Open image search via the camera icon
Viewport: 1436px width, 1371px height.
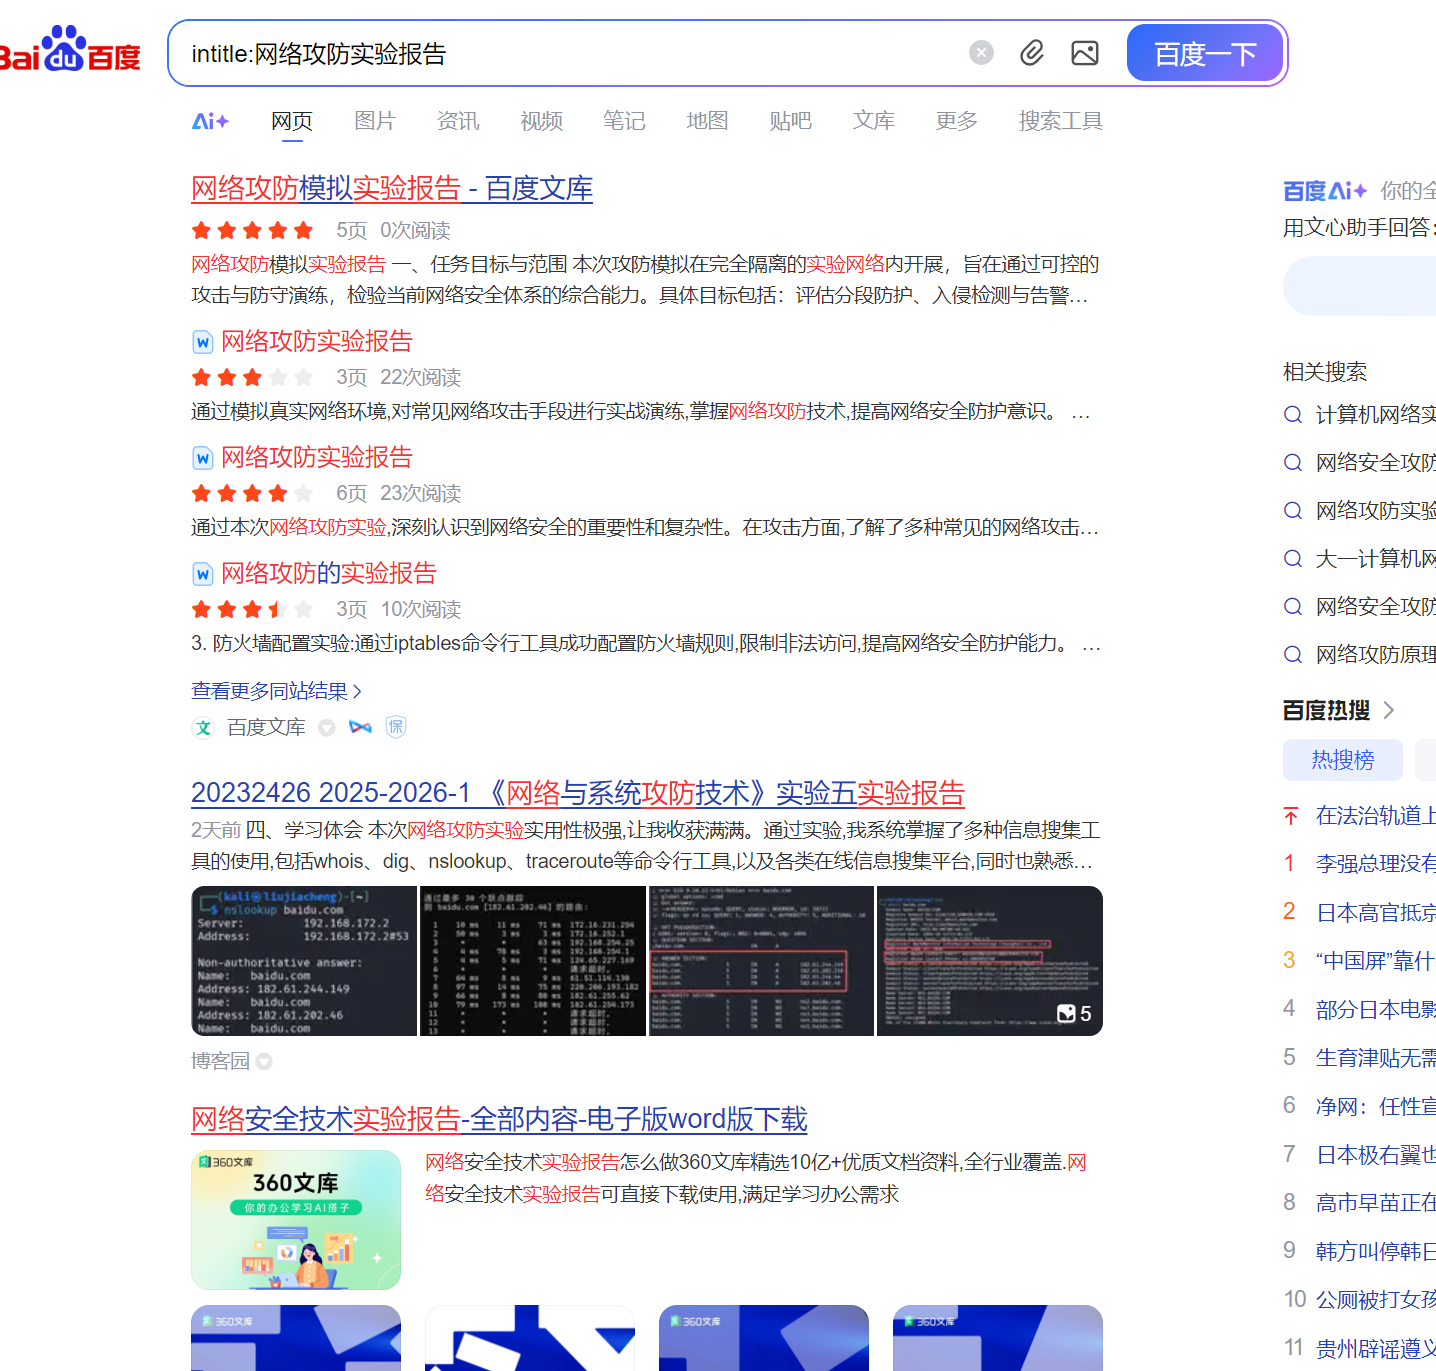click(1084, 53)
